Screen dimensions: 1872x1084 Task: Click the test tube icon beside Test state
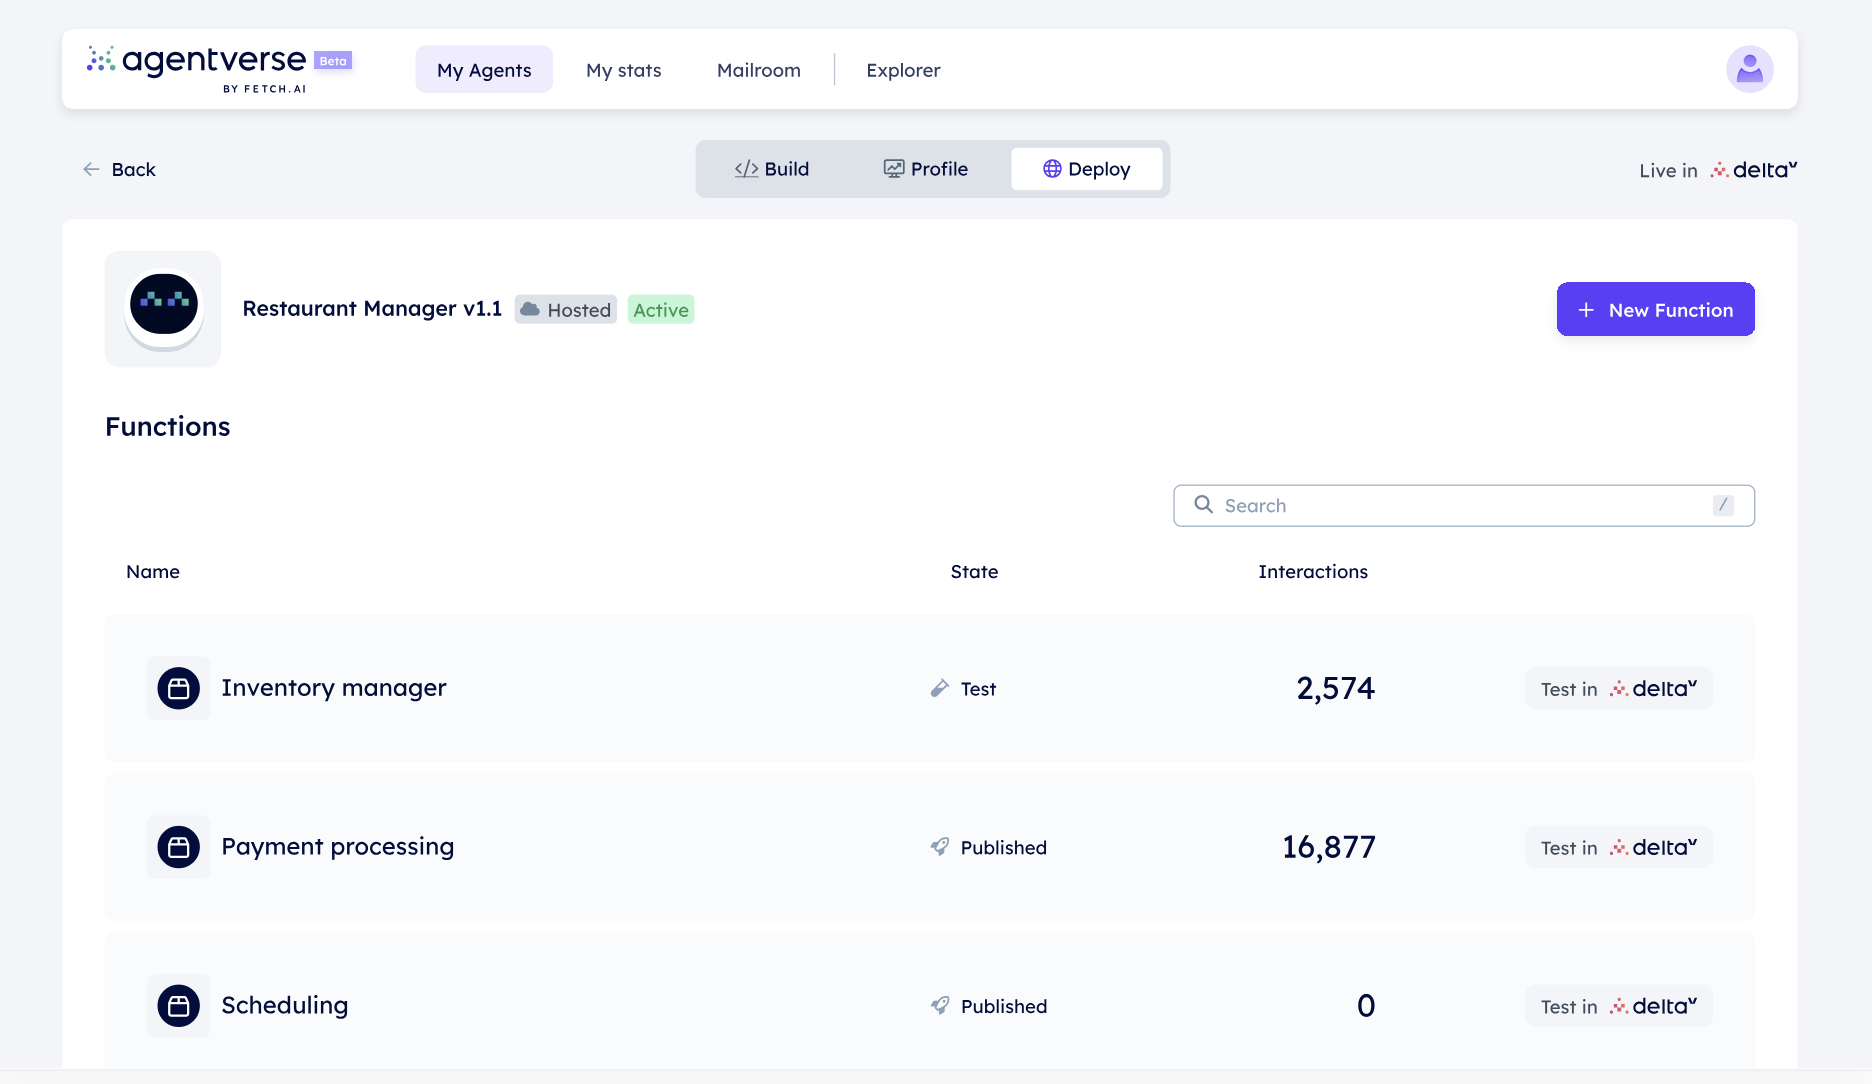click(x=939, y=688)
